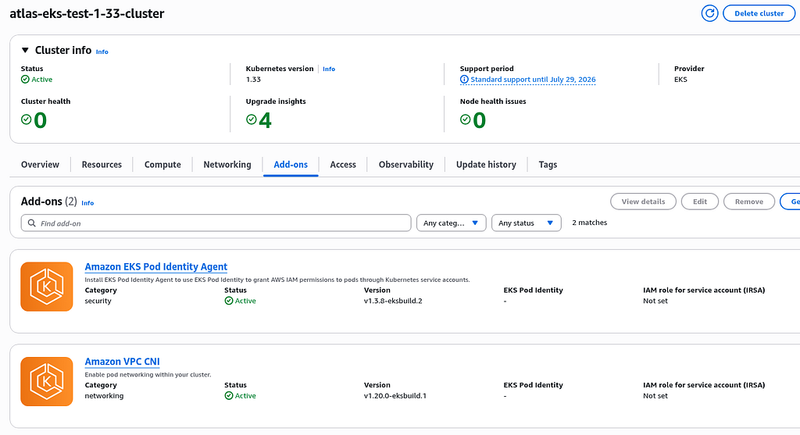Click the Node health issues check icon
Image resolution: width=800 pixels, height=435 pixels.
[465, 119]
